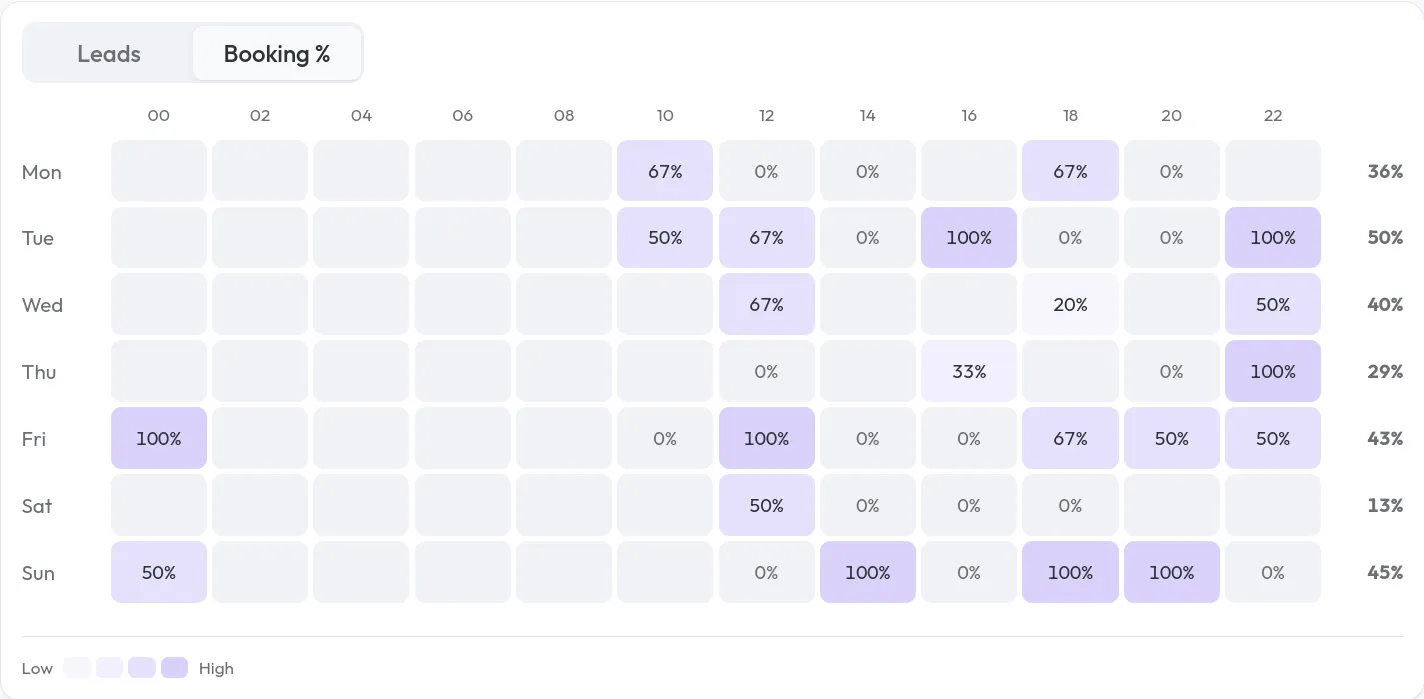1424x699 pixels.
Task: Select Wednesday 18:00 cell showing 20%
Action: pyautogui.click(x=1070, y=305)
